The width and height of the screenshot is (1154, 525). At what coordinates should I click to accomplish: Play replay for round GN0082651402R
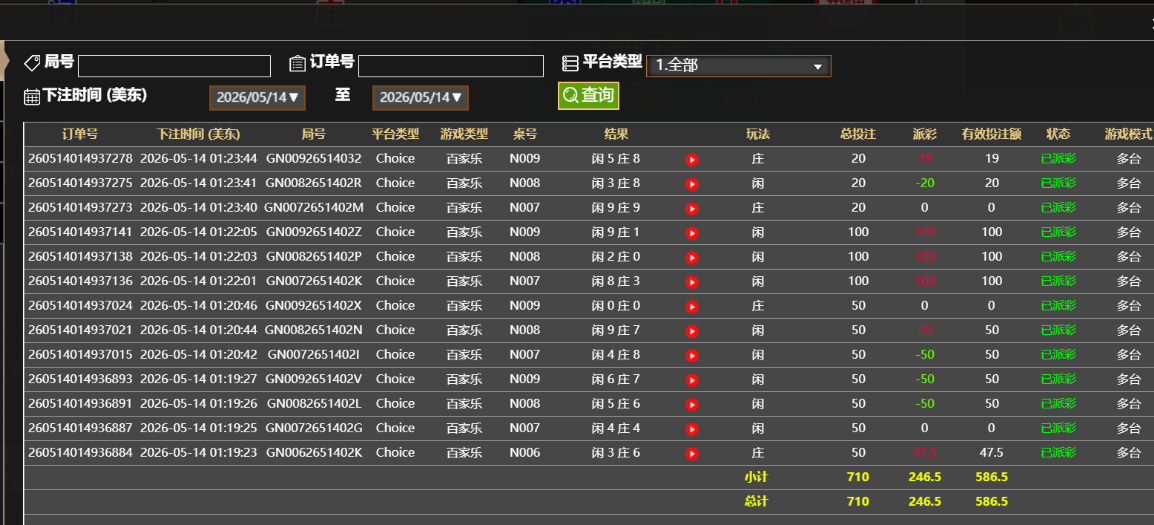point(692,184)
